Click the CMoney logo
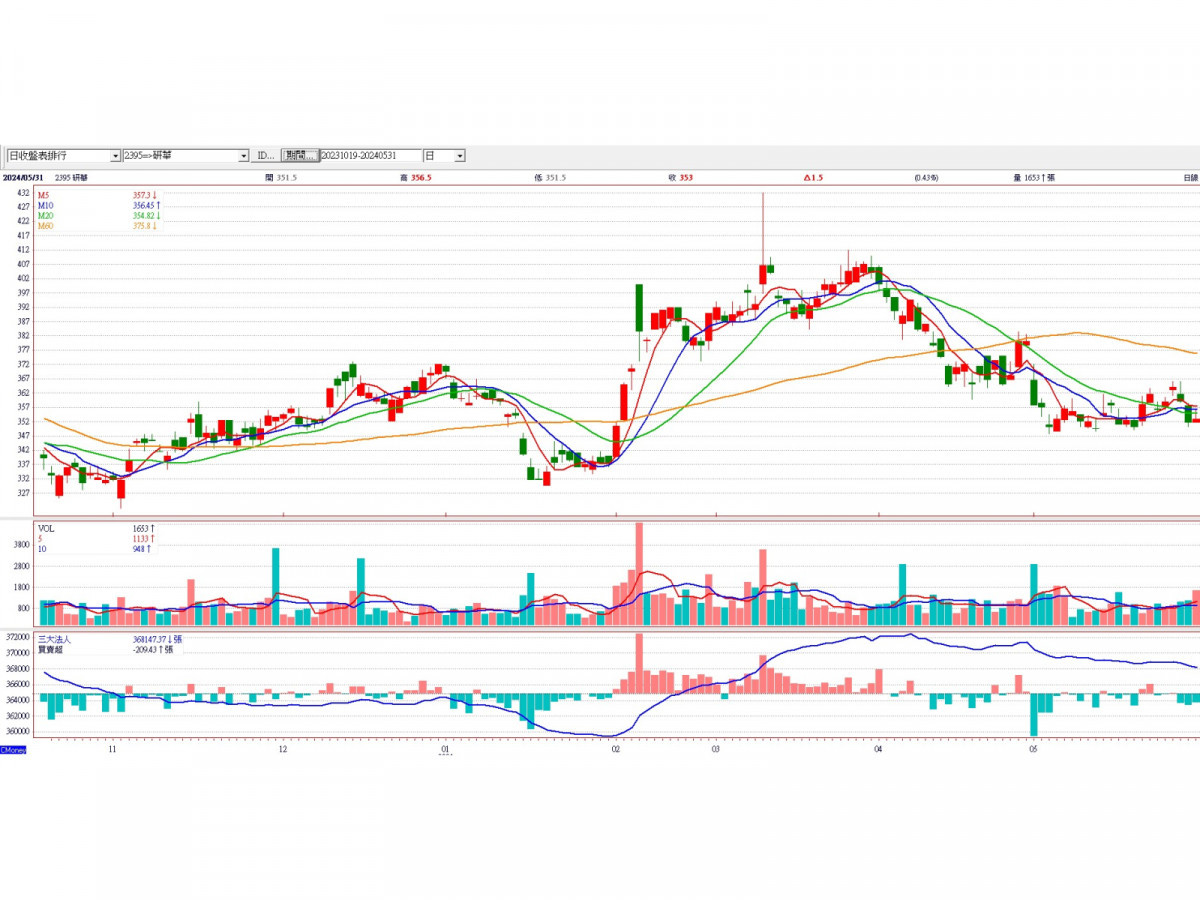This screenshot has height=900, width=1200. (13, 749)
